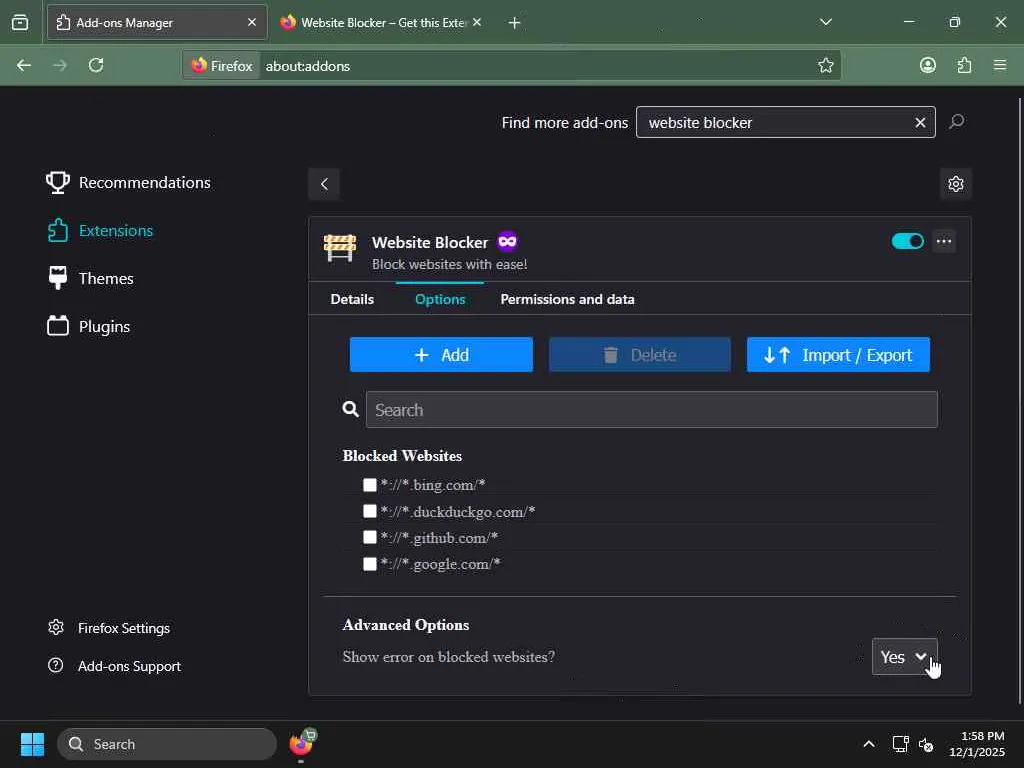Click the *.google.com entry text
This screenshot has width=1024, height=768.
pos(441,564)
